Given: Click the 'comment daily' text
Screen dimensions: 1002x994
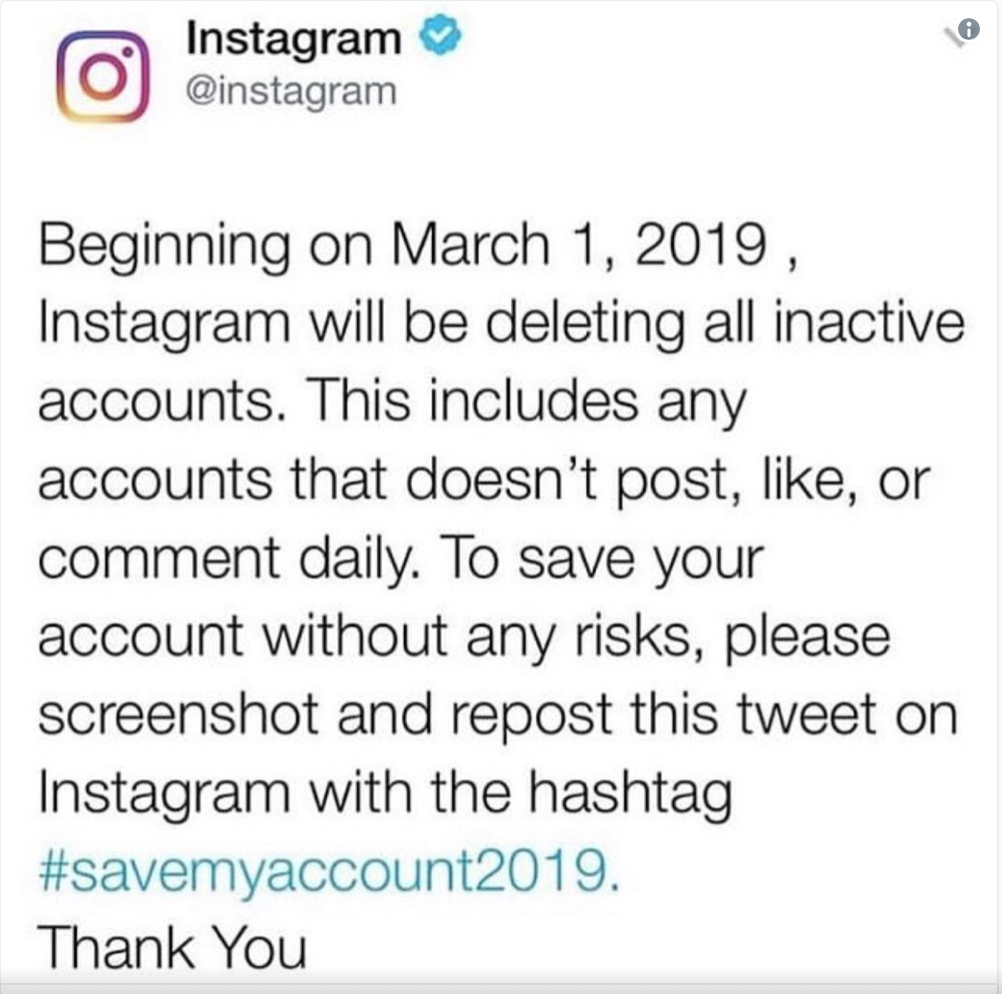Looking at the screenshot, I should point(229,559).
